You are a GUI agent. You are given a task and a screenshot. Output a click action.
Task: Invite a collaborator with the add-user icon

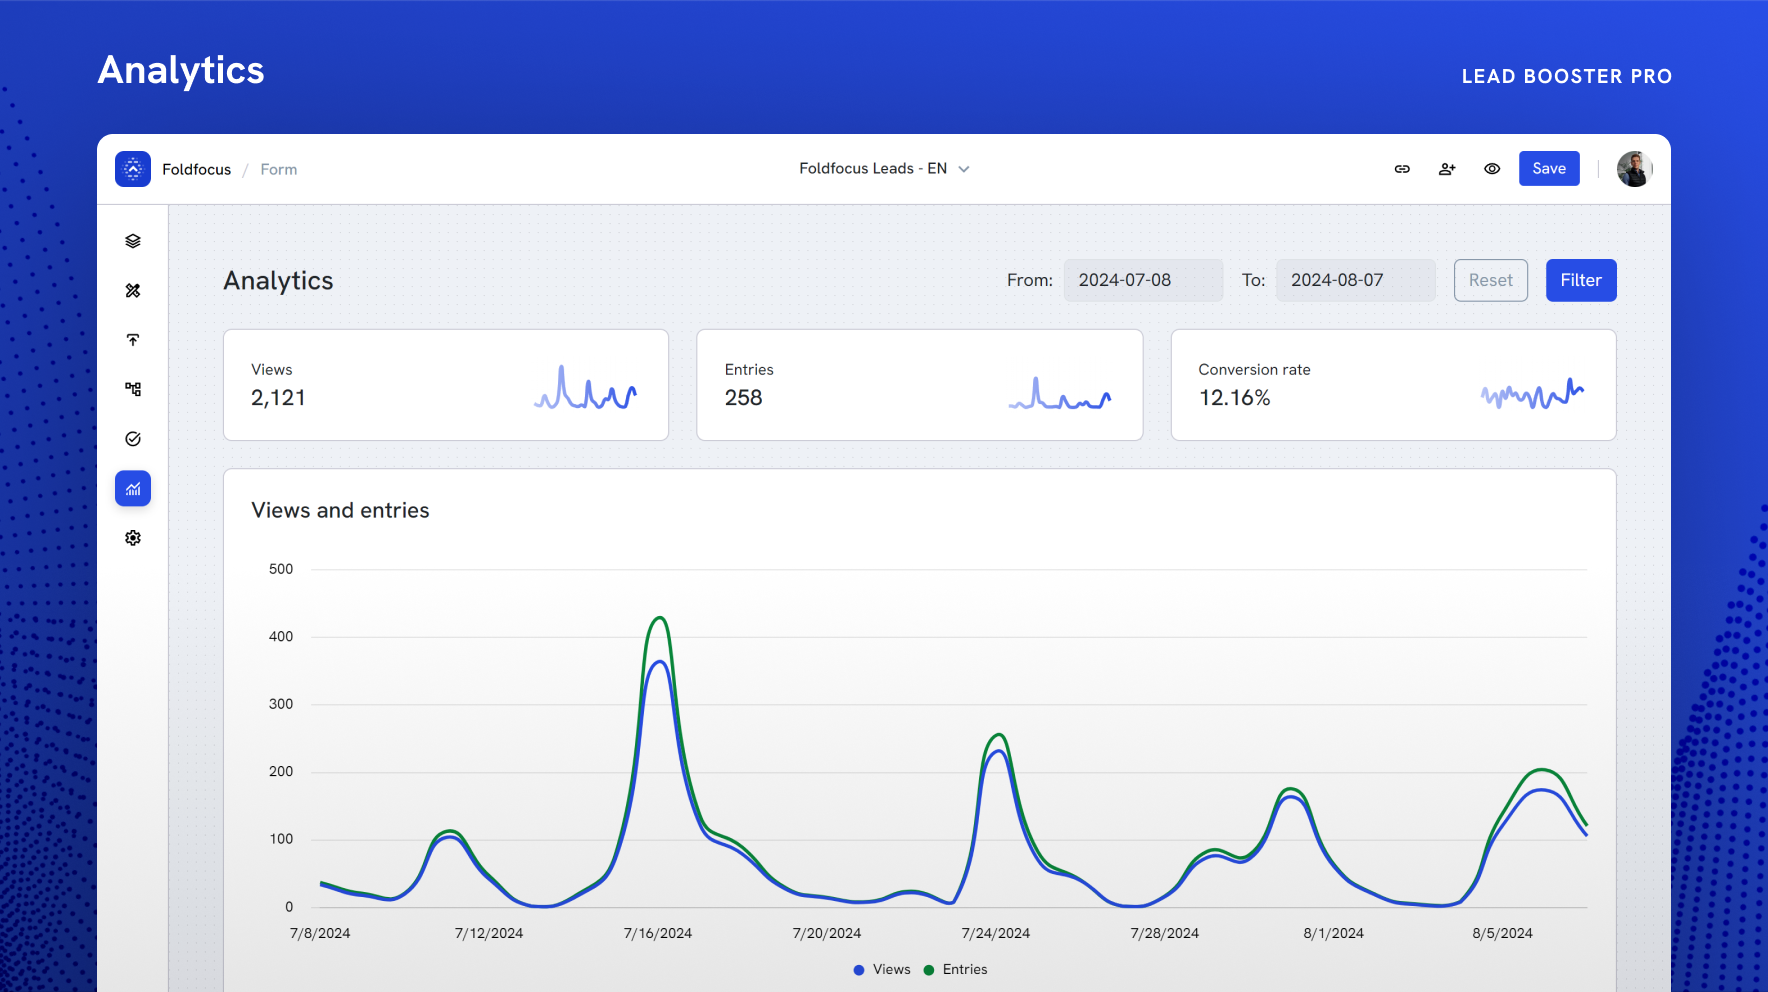(1447, 168)
